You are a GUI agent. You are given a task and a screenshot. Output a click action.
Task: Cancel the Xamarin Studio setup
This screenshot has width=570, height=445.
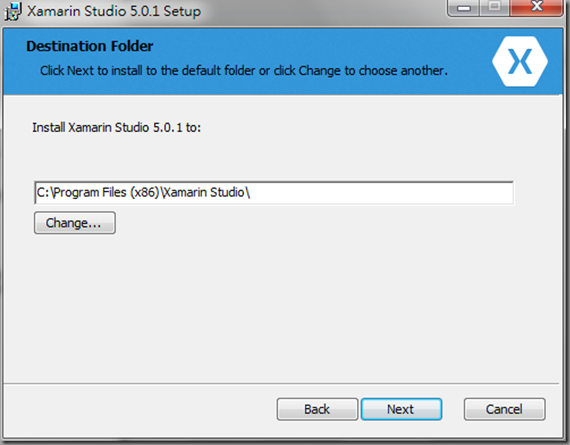(505, 409)
